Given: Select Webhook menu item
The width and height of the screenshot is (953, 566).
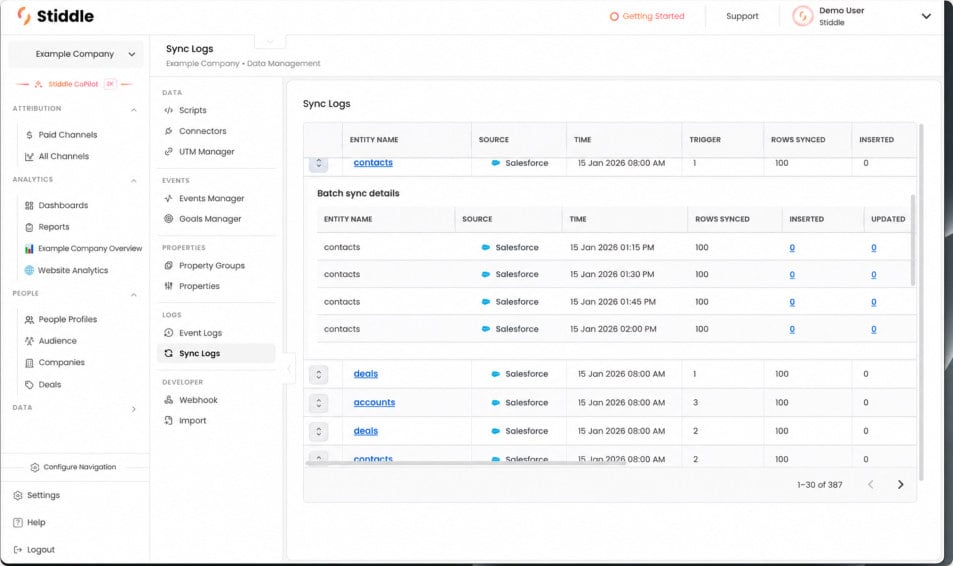Looking at the screenshot, I should 216,400.
